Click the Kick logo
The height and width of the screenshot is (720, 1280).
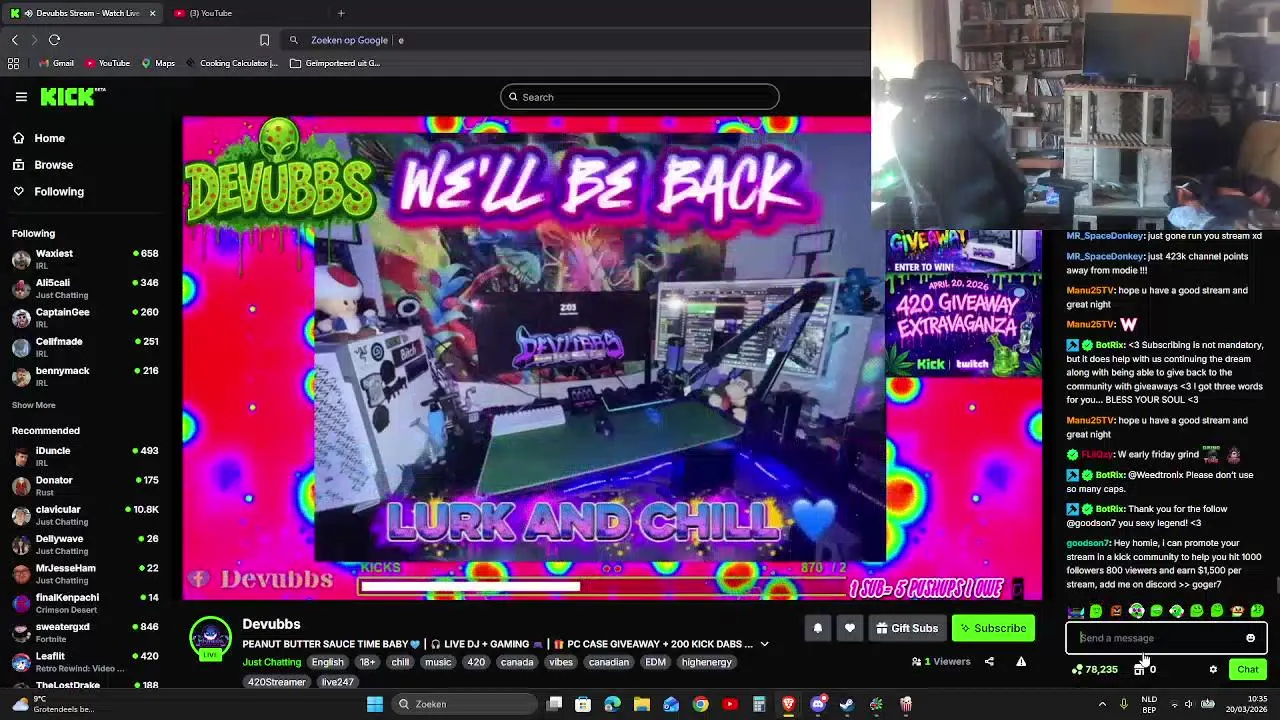(x=72, y=96)
